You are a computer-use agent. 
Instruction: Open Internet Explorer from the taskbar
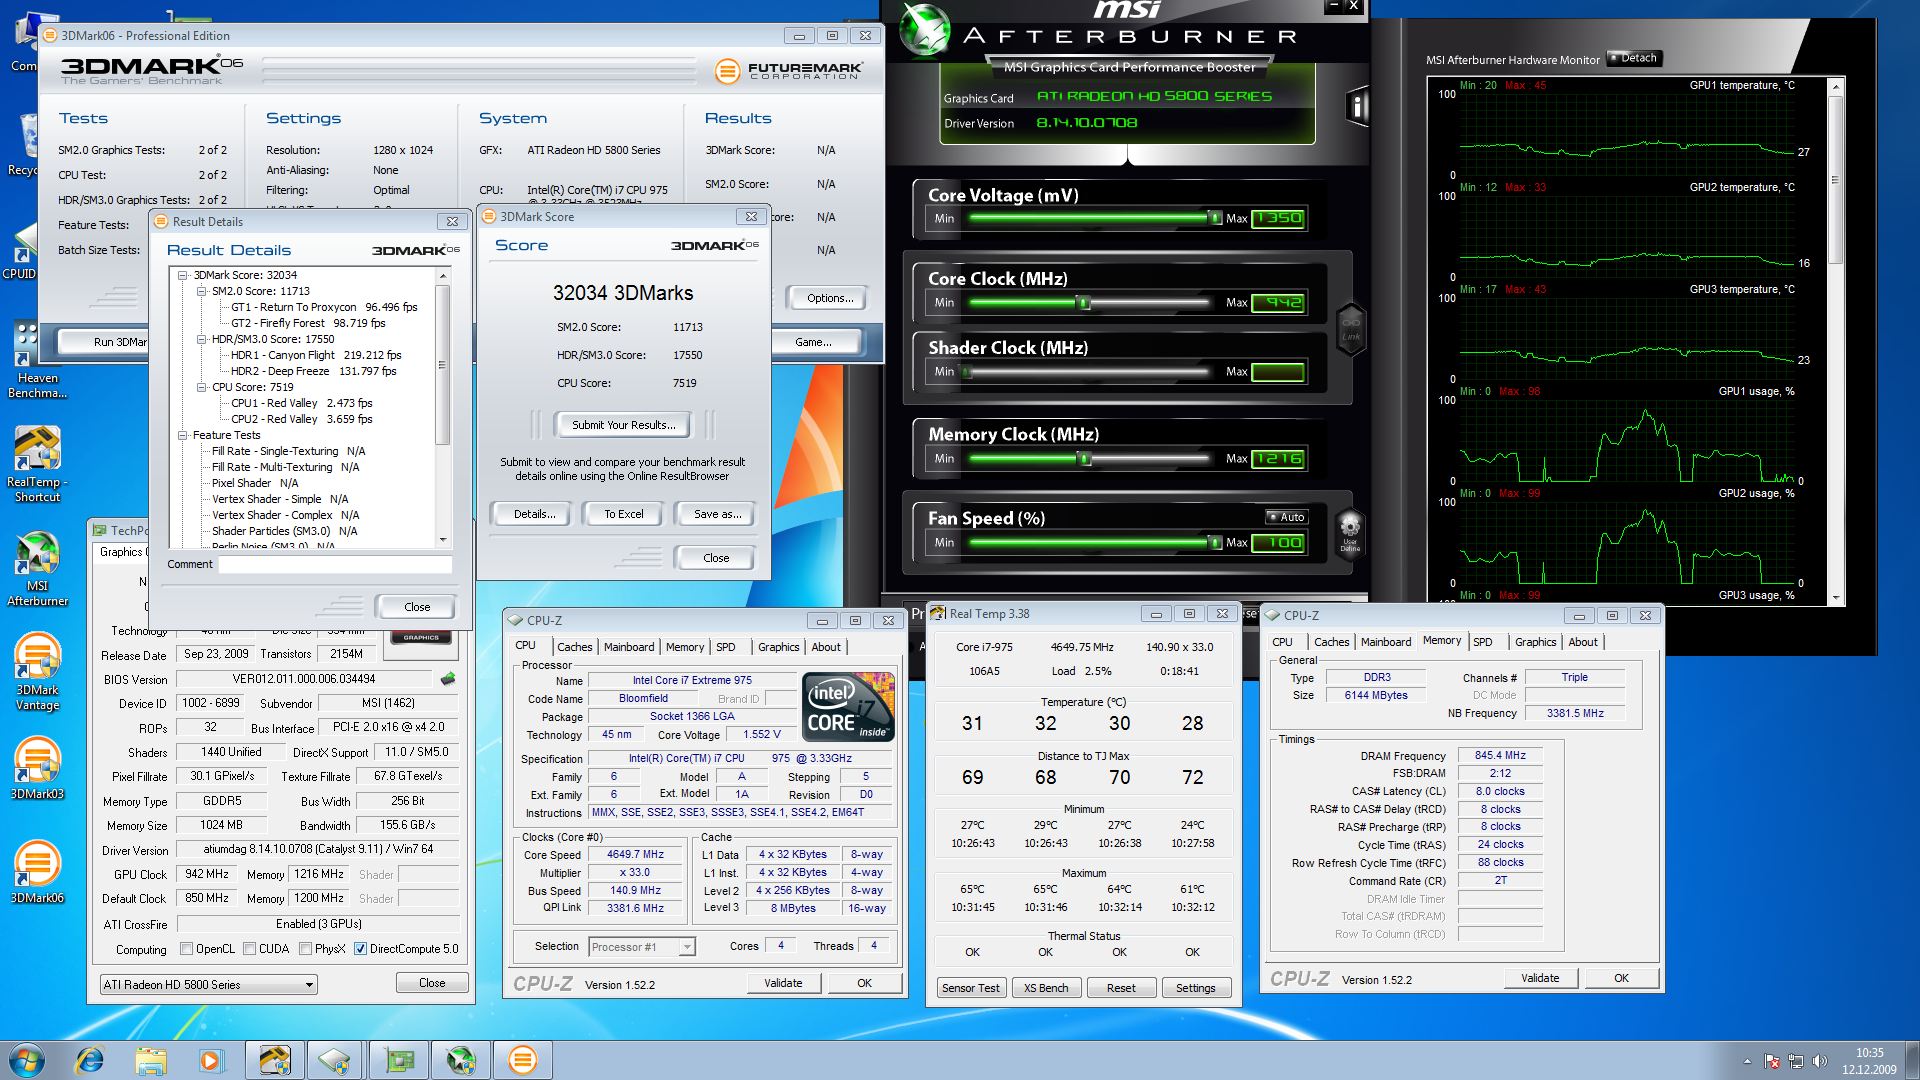pyautogui.click(x=89, y=1060)
